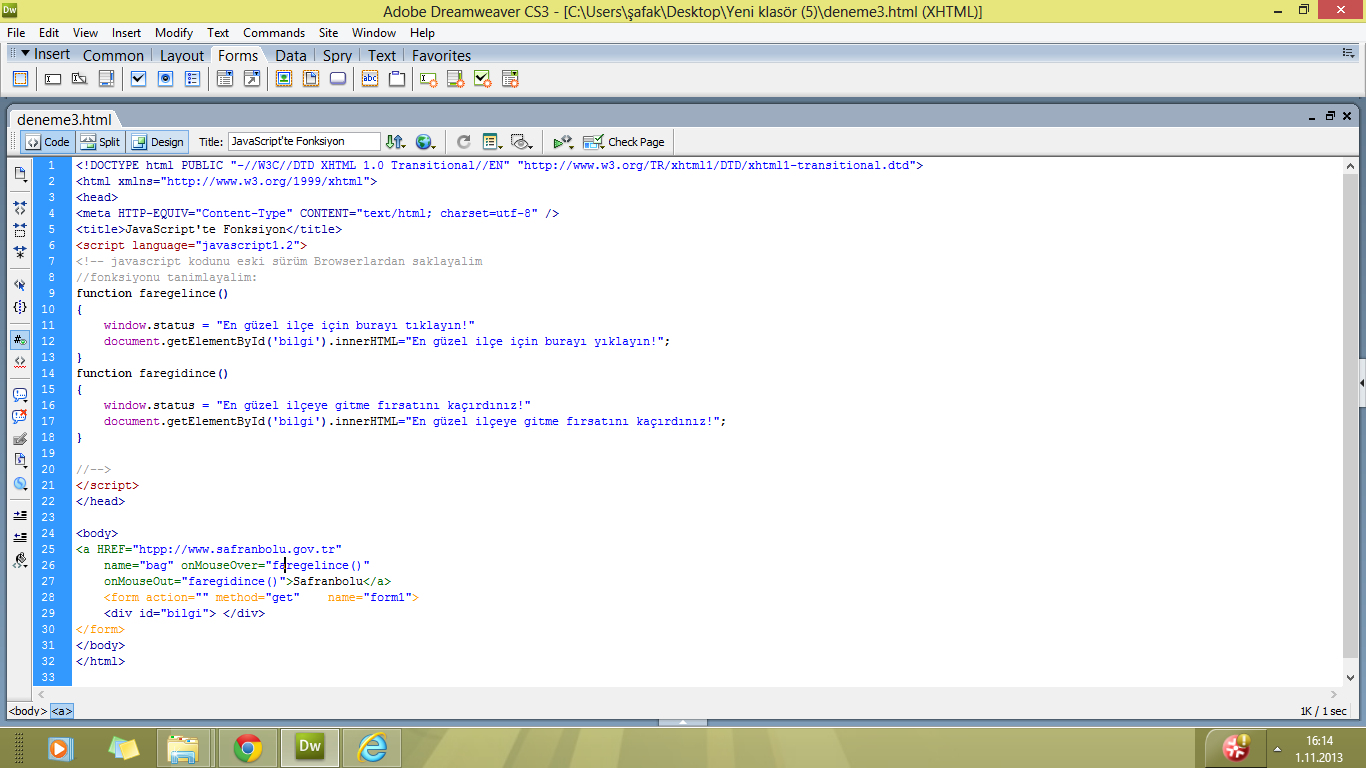Expand All collapsed code sections
Image resolution: width=1366 pixels, height=768 pixels.
20,252
